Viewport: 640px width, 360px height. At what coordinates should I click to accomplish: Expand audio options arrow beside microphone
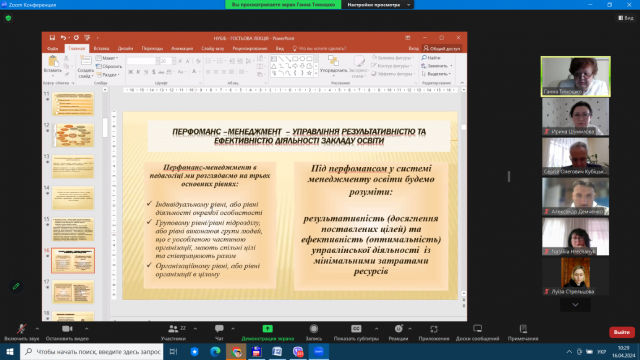37,329
